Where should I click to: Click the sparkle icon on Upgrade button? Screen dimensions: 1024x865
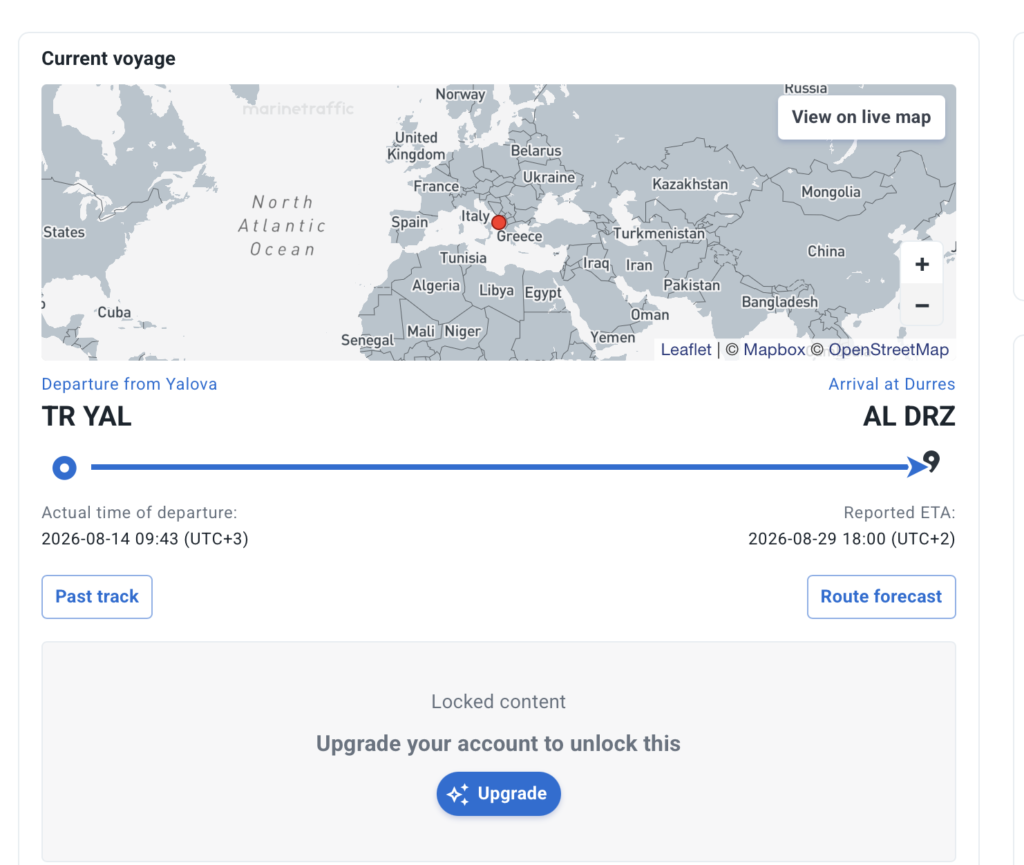click(458, 794)
